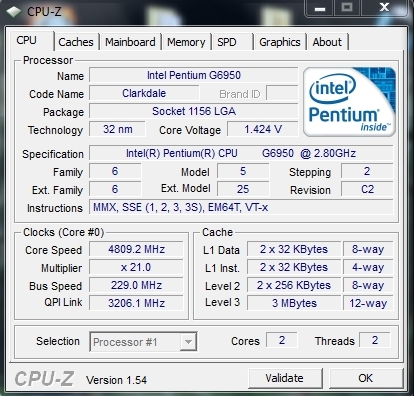The width and height of the screenshot is (414, 396).
Task: Select the CPU tab
Action: click(31, 41)
